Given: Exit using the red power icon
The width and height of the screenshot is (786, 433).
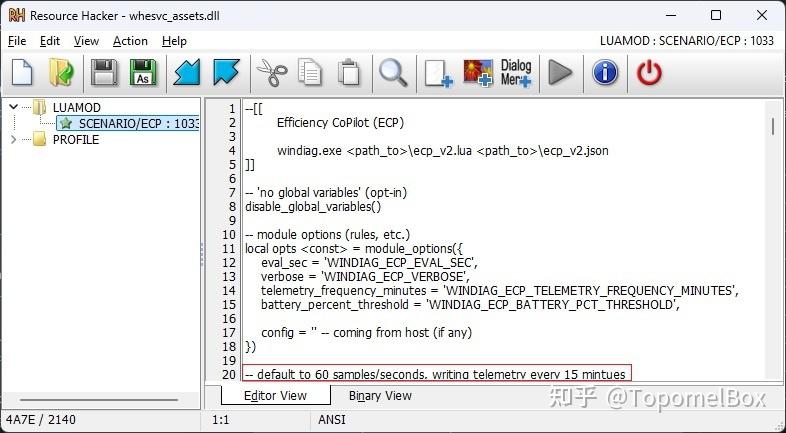Looking at the screenshot, I should pos(649,73).
